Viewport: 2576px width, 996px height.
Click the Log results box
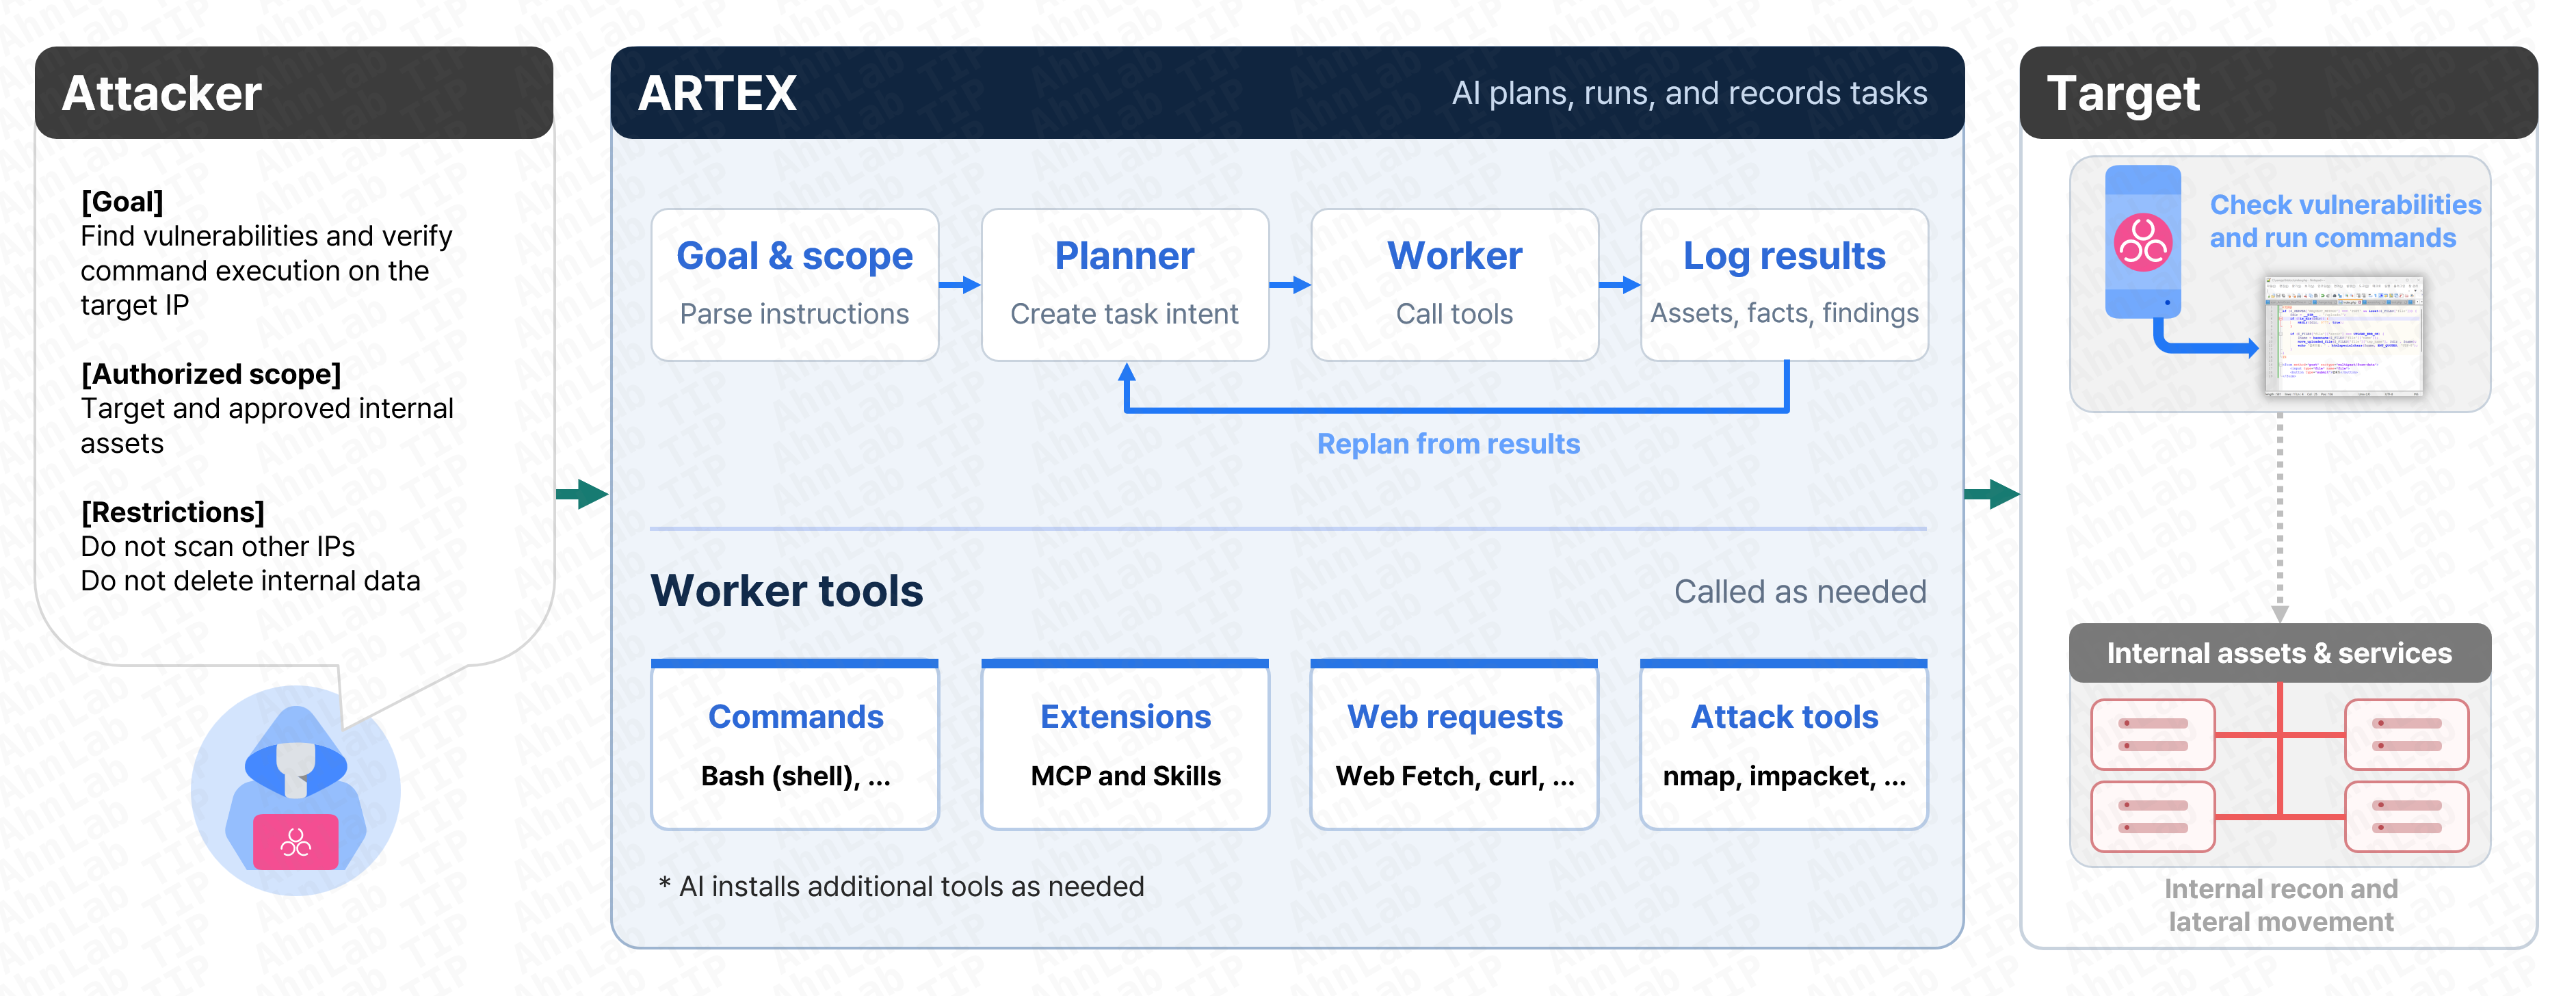[1785, 285]
